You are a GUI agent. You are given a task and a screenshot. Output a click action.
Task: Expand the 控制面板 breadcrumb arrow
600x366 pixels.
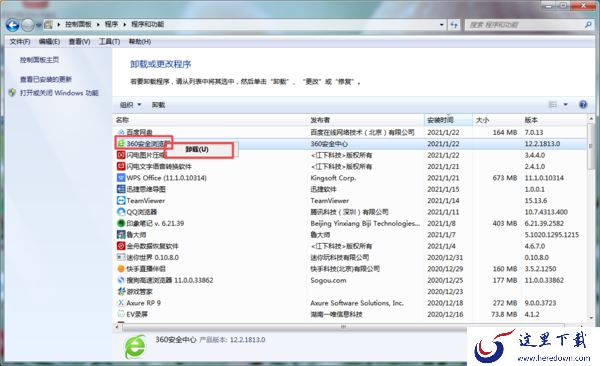[x=98, y=25]
